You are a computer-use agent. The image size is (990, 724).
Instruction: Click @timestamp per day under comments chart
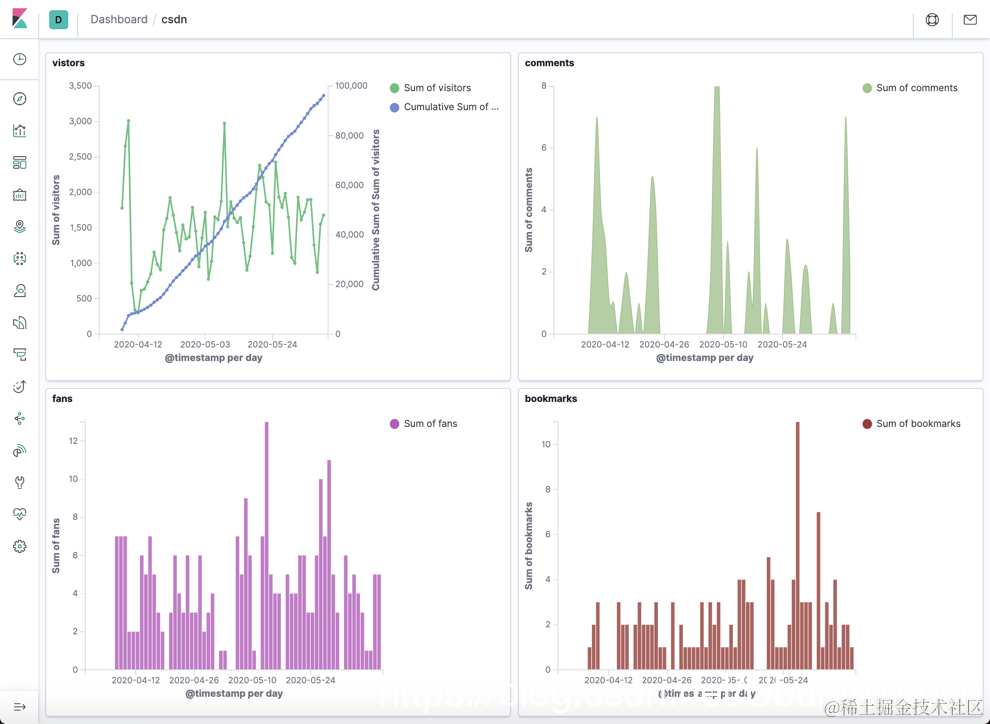pyautogui.click(x=705, y=358)
